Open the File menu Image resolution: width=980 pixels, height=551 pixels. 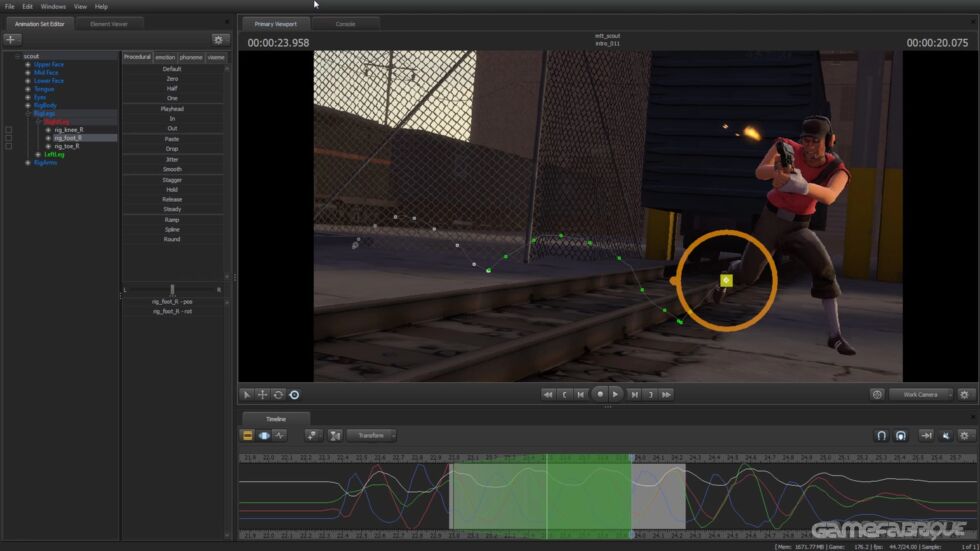(x=10, y=6)
